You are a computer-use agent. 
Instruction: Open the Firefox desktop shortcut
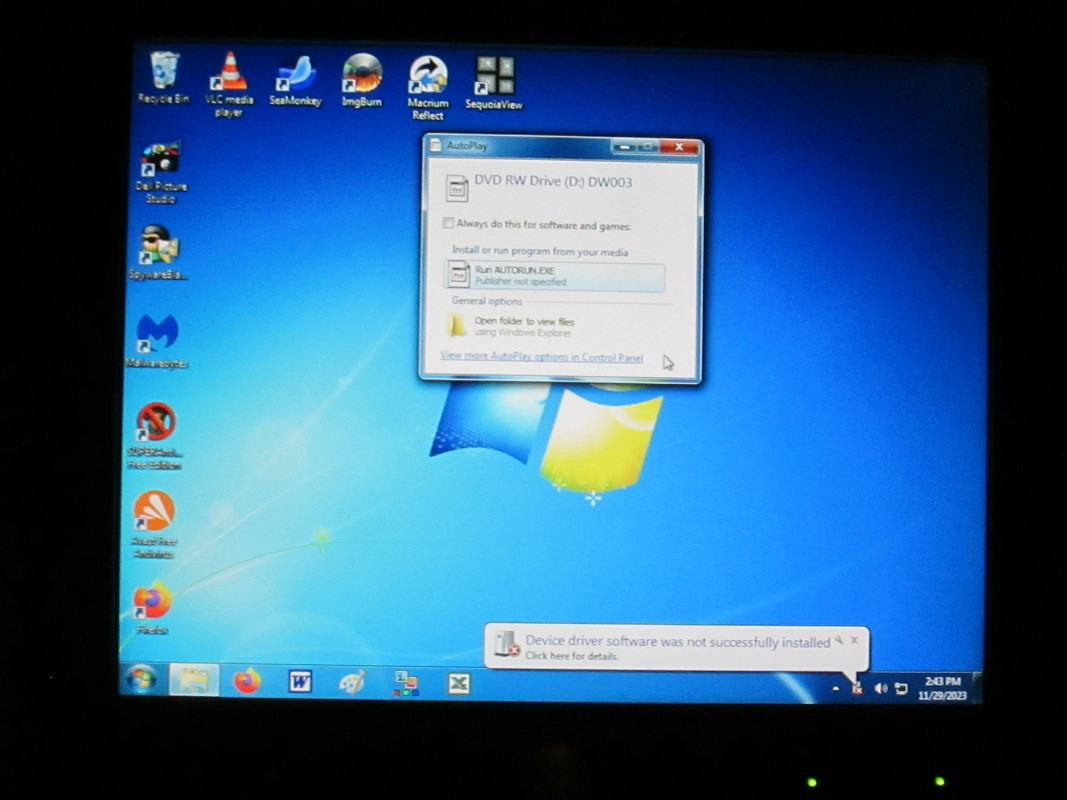[x=152, y=607]
